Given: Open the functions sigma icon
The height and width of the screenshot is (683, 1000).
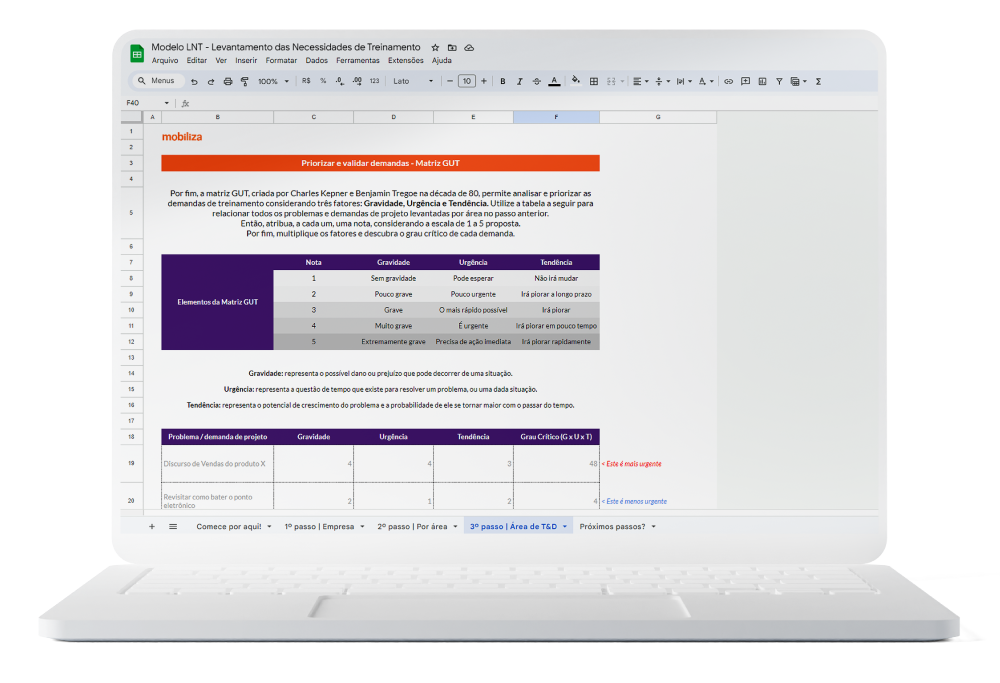Looking at the screenshot, I should (x=818, y=82).
